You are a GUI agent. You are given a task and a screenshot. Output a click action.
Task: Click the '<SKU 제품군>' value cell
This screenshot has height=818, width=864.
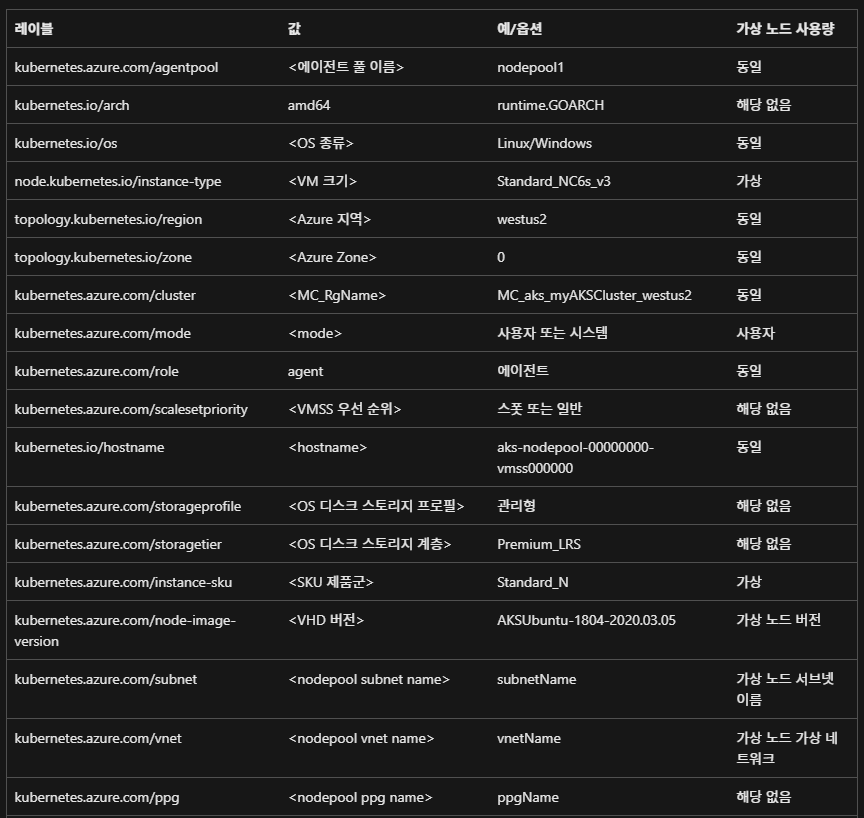pyautogui.click(x=331, y=582)
